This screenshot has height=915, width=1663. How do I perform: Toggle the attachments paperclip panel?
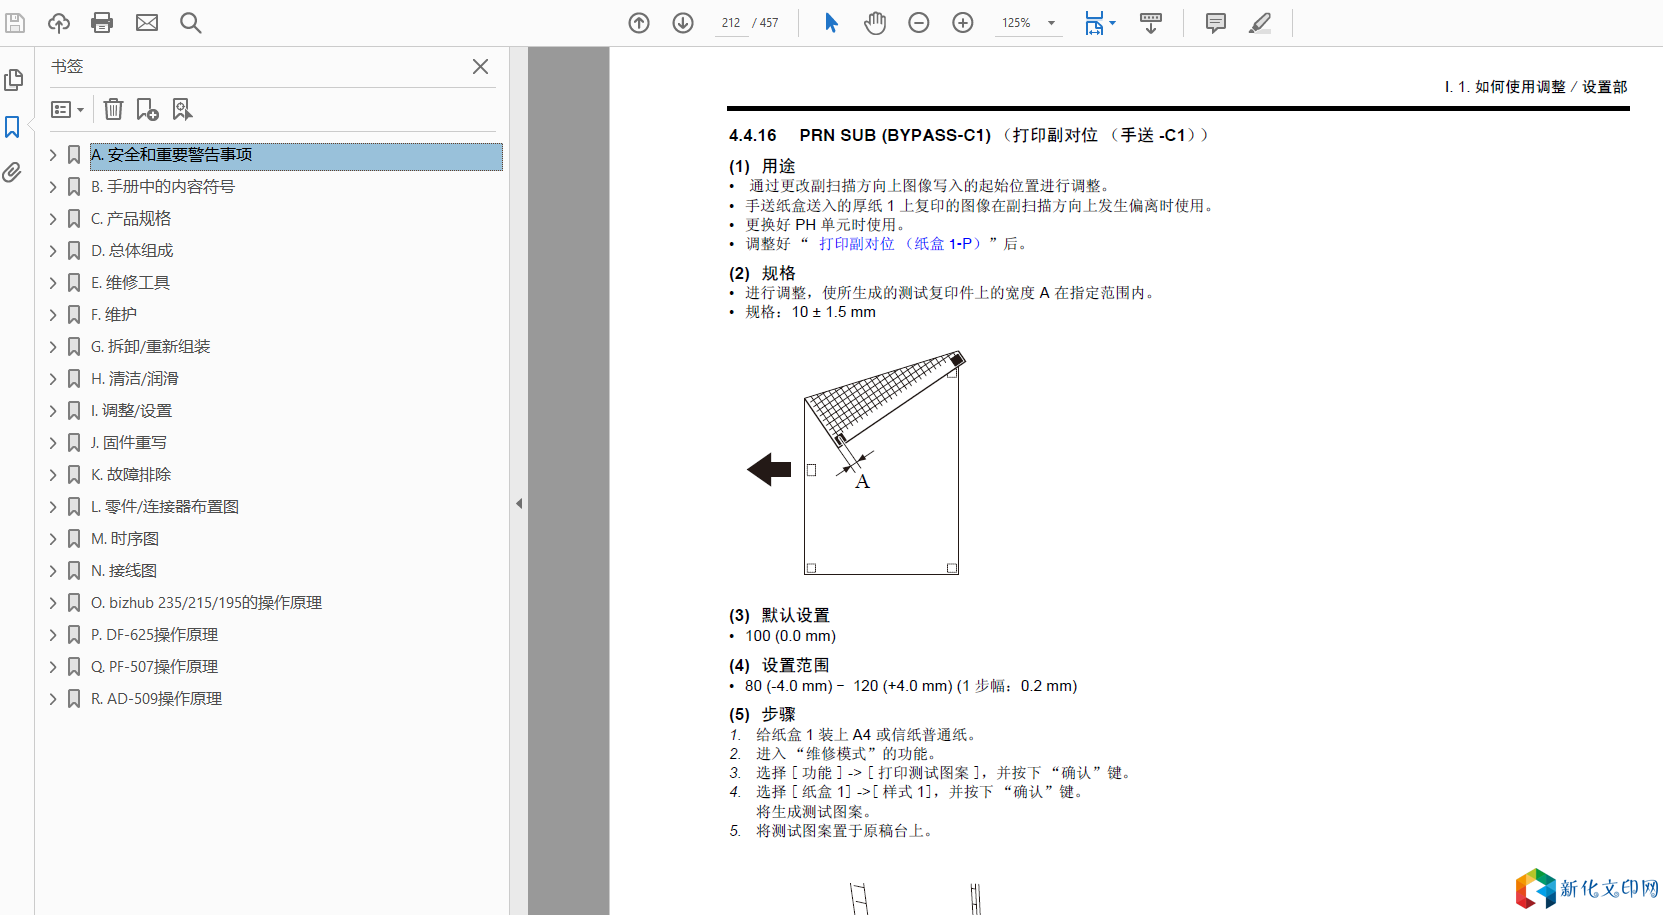click(x=13, y=173)
